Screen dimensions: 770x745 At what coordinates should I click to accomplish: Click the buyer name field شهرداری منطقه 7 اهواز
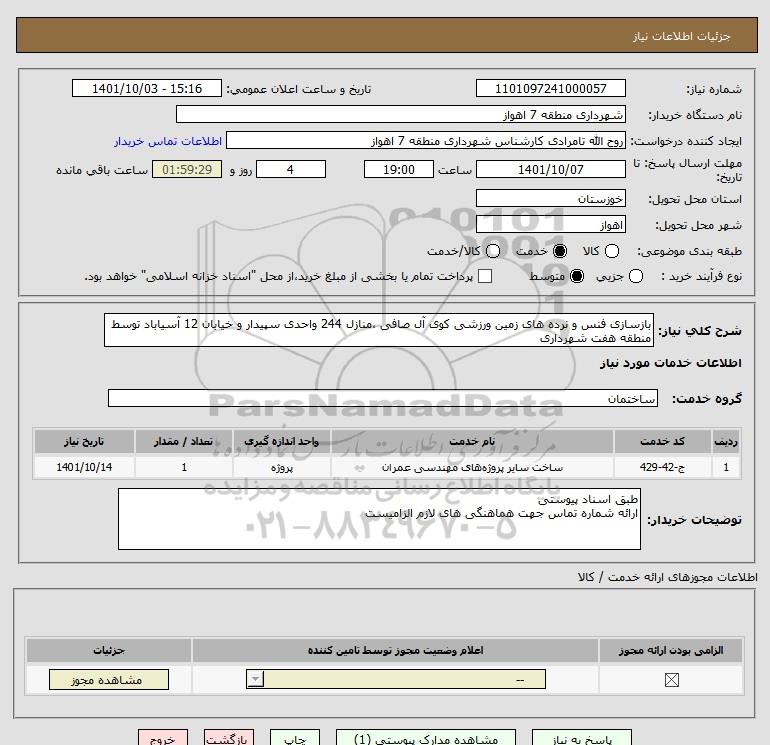401,114
